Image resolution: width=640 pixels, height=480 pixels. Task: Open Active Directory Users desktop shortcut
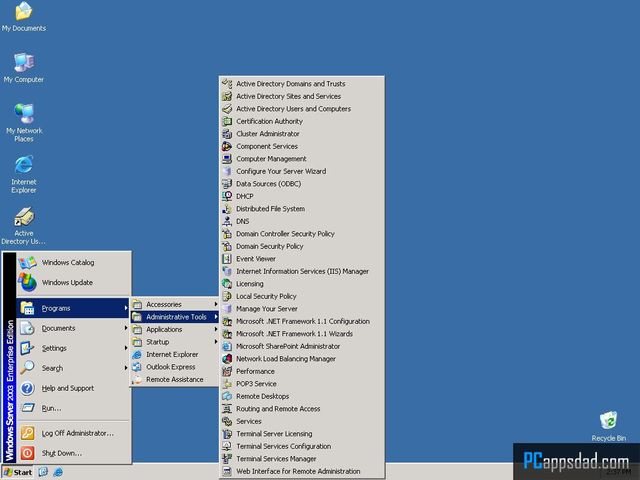coord(24,225)
